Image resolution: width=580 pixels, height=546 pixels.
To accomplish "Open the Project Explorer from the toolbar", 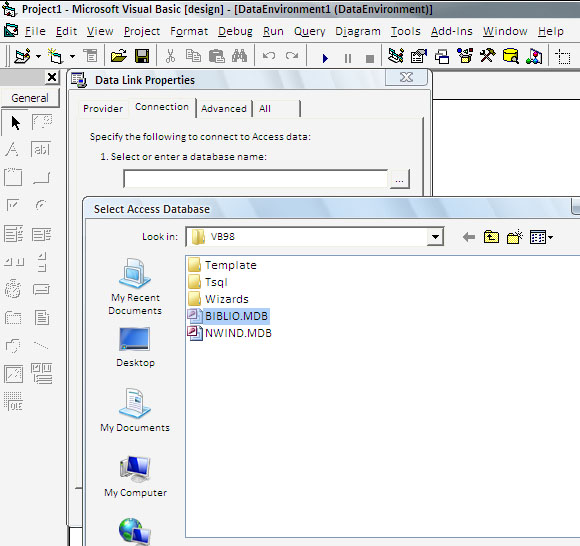I will click(396, 57).
